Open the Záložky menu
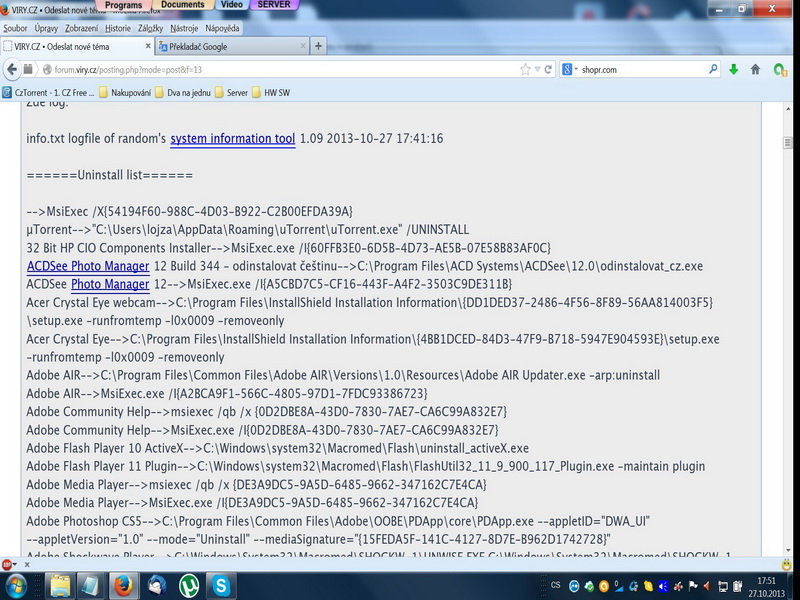Screen dimensions: 800x600 (x=152, y=29)
